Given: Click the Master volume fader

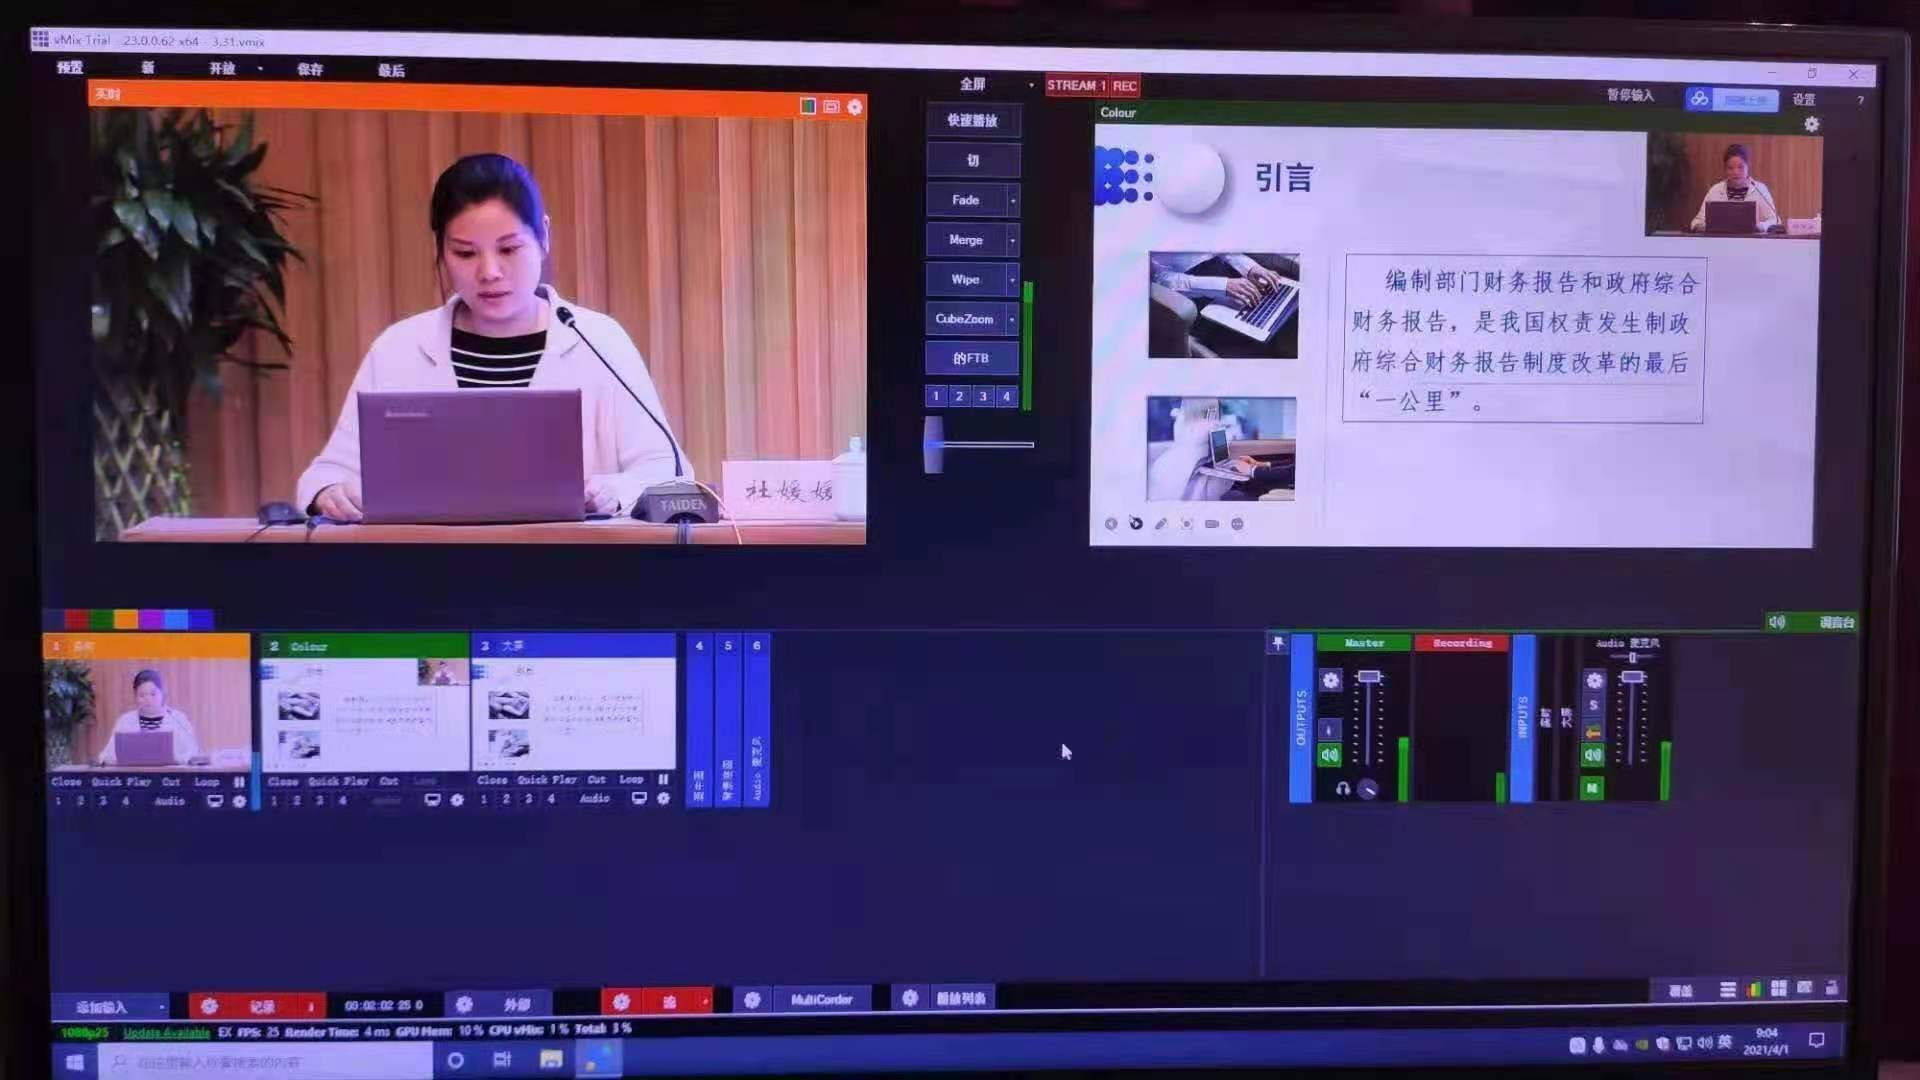Looking at the screenshot, I should coord(1369,677).
